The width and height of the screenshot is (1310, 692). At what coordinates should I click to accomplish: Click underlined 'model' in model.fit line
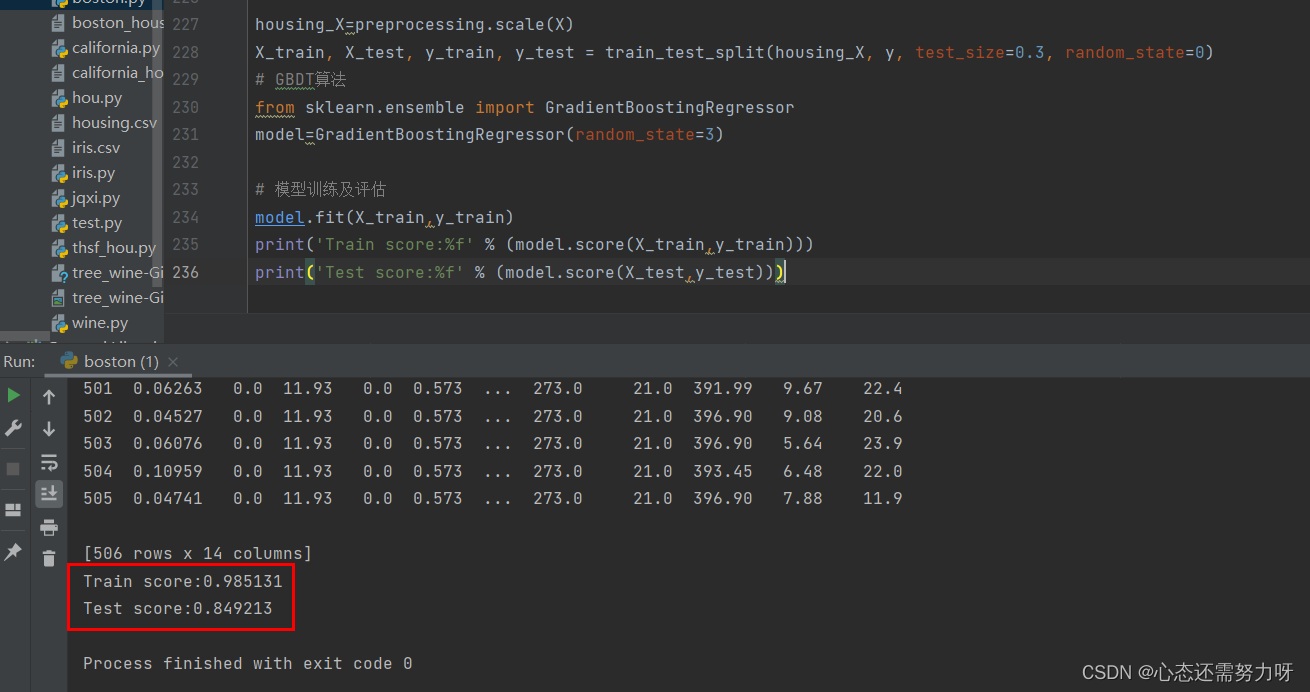[280, 217]
